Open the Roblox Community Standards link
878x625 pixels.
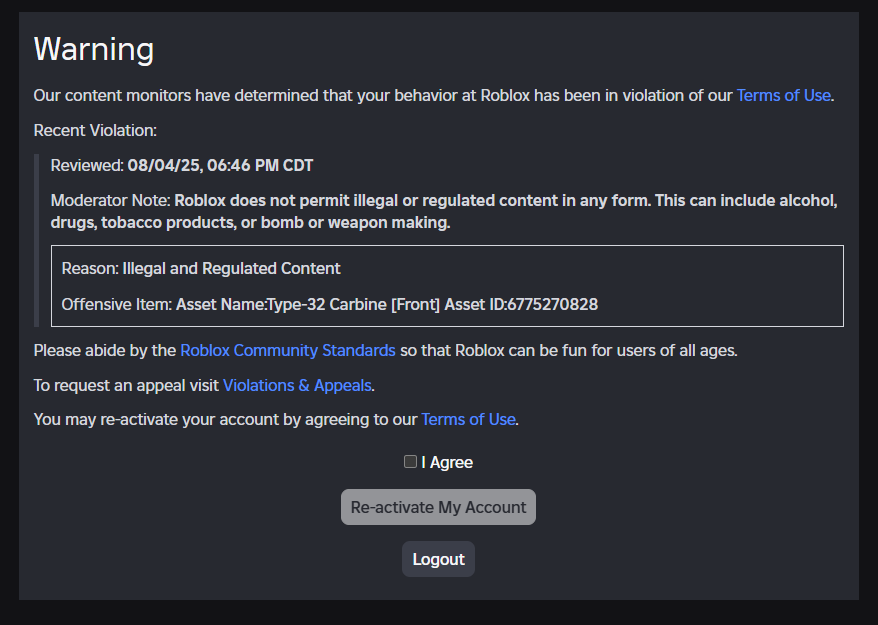click(x=287, y=350)
